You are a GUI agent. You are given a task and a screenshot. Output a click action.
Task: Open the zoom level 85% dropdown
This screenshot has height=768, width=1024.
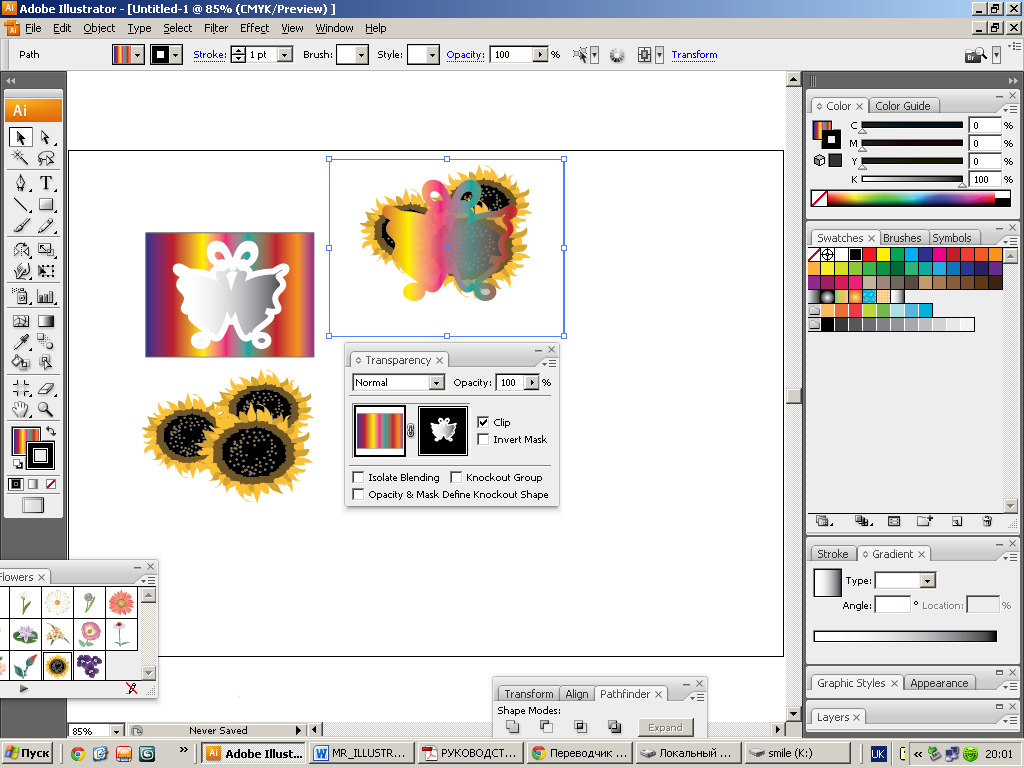click(116, 731)
